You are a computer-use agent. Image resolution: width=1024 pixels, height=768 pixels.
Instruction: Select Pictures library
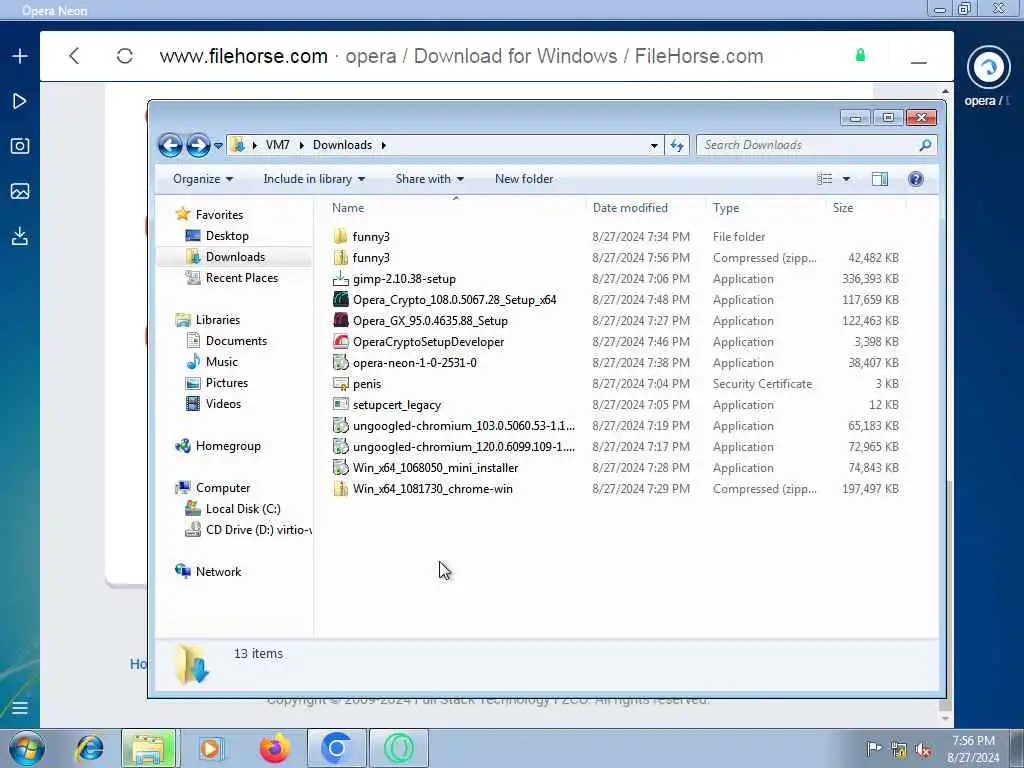coord(227,383)
